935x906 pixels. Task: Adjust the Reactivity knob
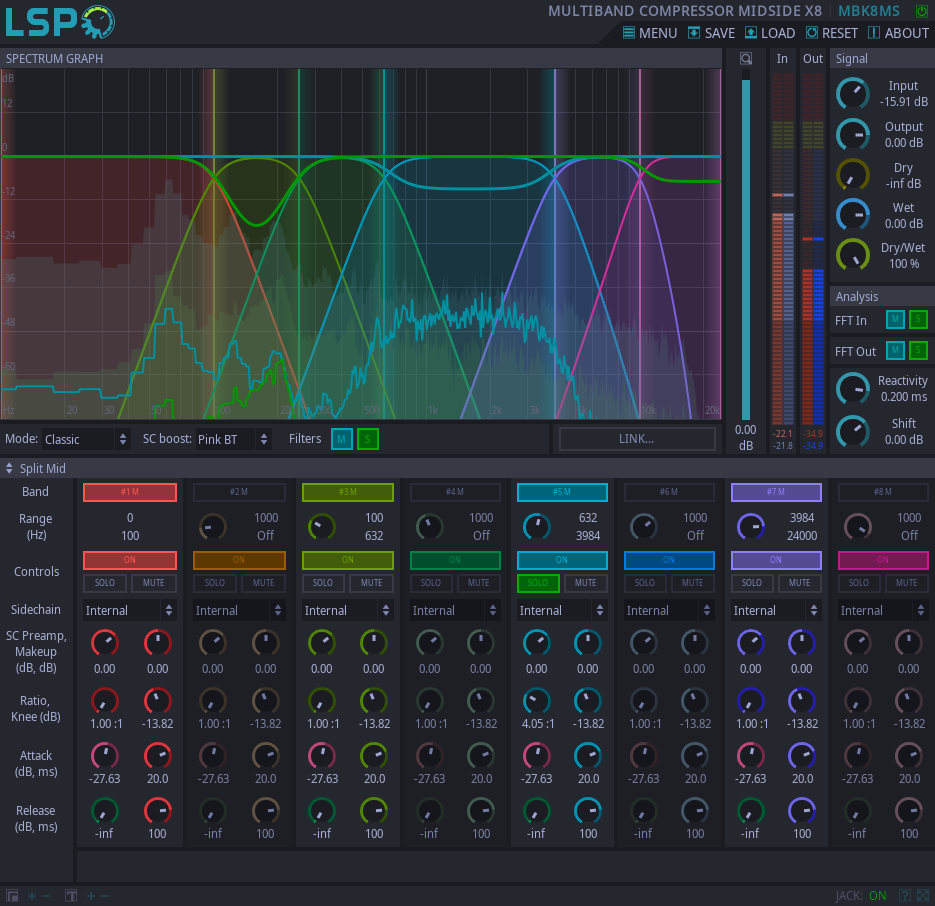click(x=853, y=389)
